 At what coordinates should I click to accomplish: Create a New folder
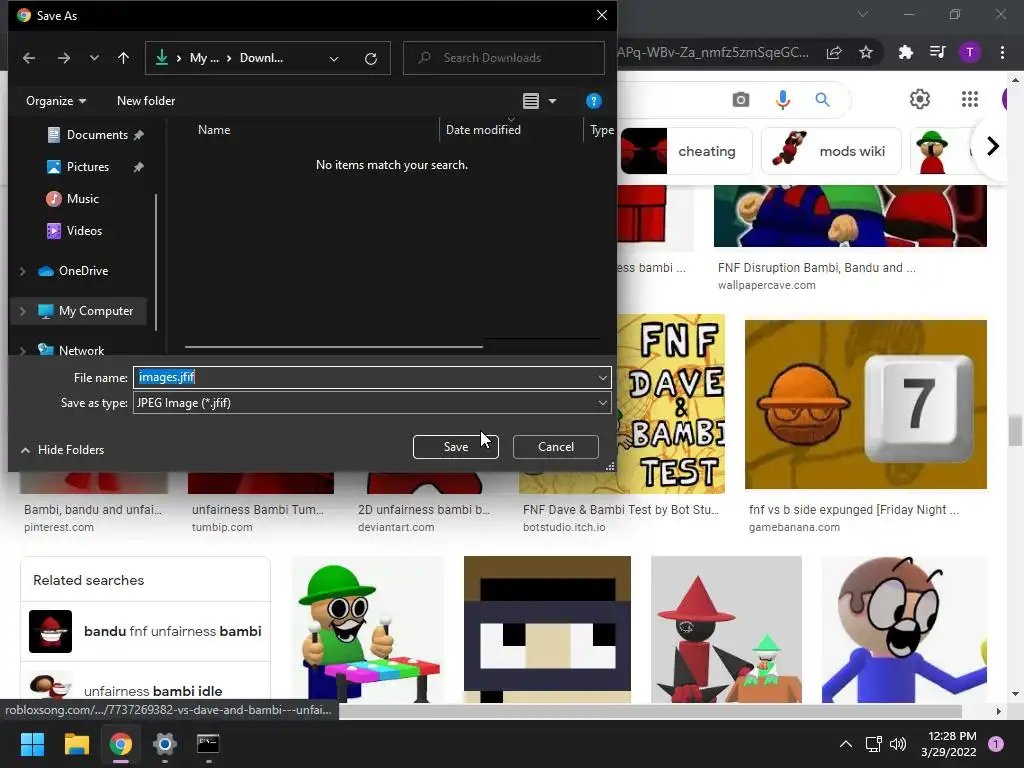pos(146,101)
